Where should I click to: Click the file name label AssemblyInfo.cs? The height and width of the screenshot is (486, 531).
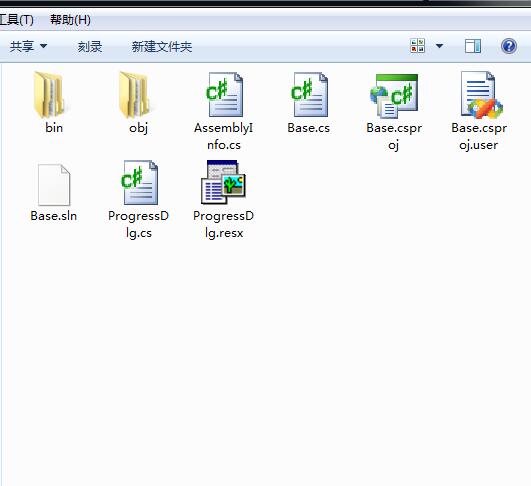coord(224,136)
